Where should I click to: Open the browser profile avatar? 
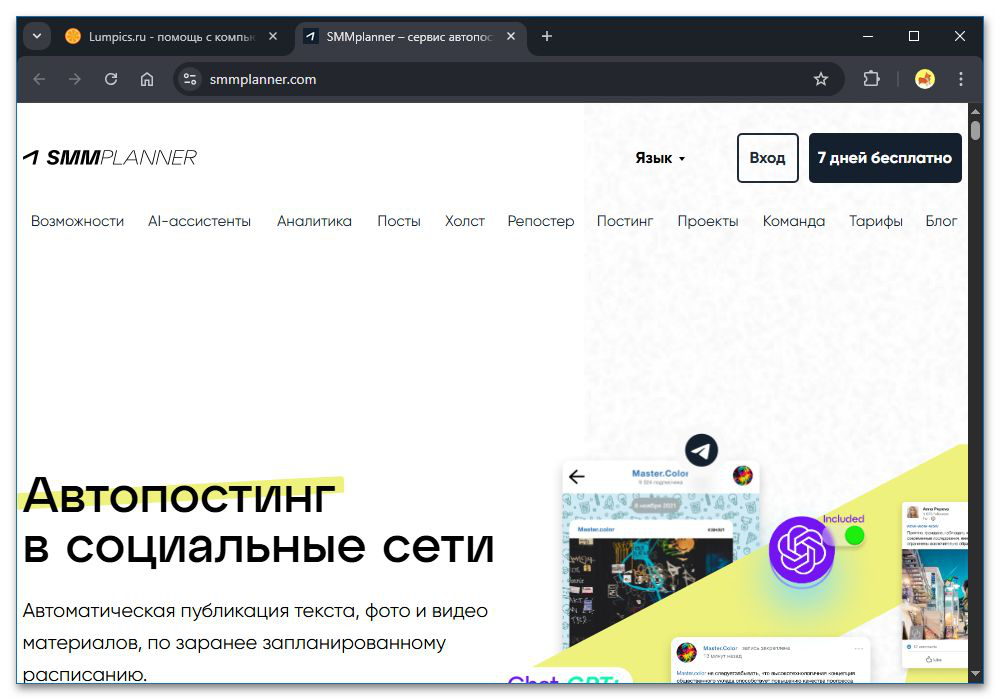pyautogui.click(x=925, y=79)
